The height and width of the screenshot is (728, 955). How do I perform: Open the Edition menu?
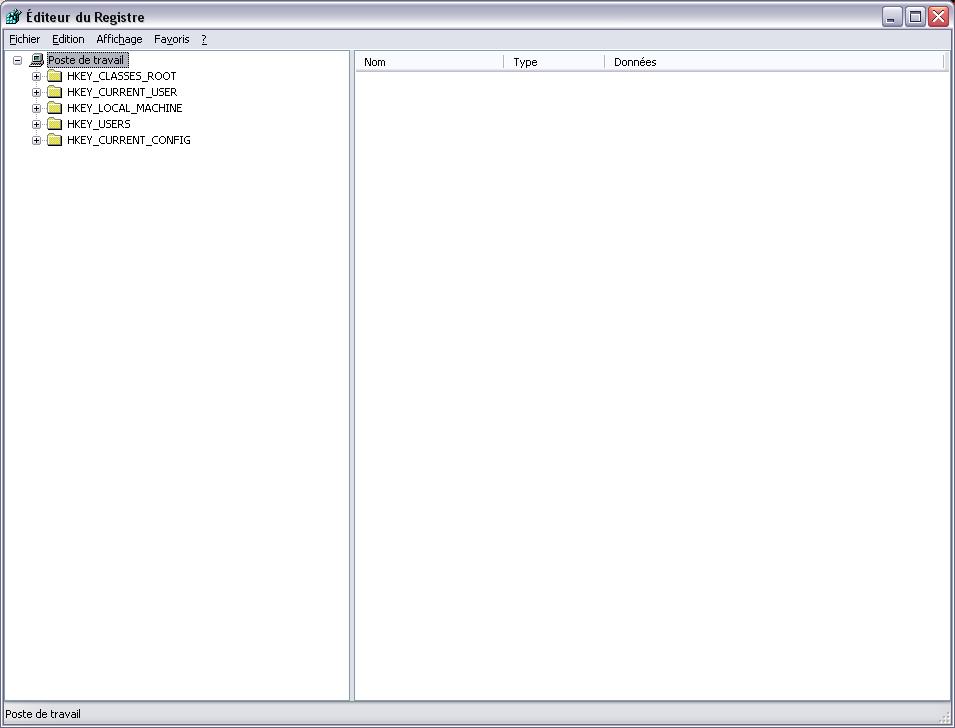(68, 39)
